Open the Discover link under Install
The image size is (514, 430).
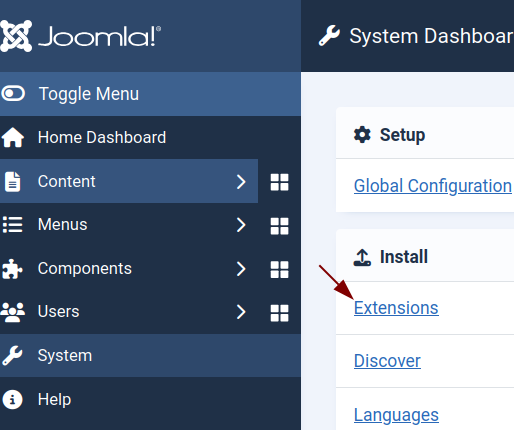coord(387,361)
